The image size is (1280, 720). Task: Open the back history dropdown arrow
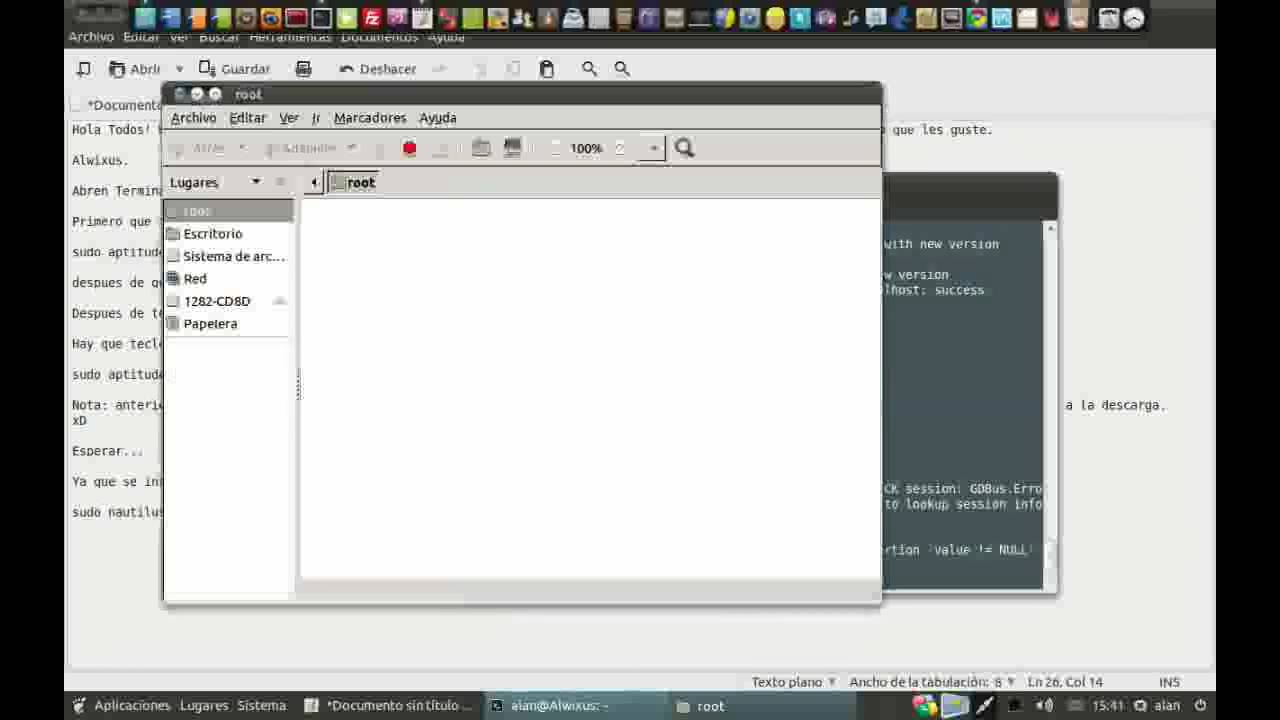[x=242, y=148]
